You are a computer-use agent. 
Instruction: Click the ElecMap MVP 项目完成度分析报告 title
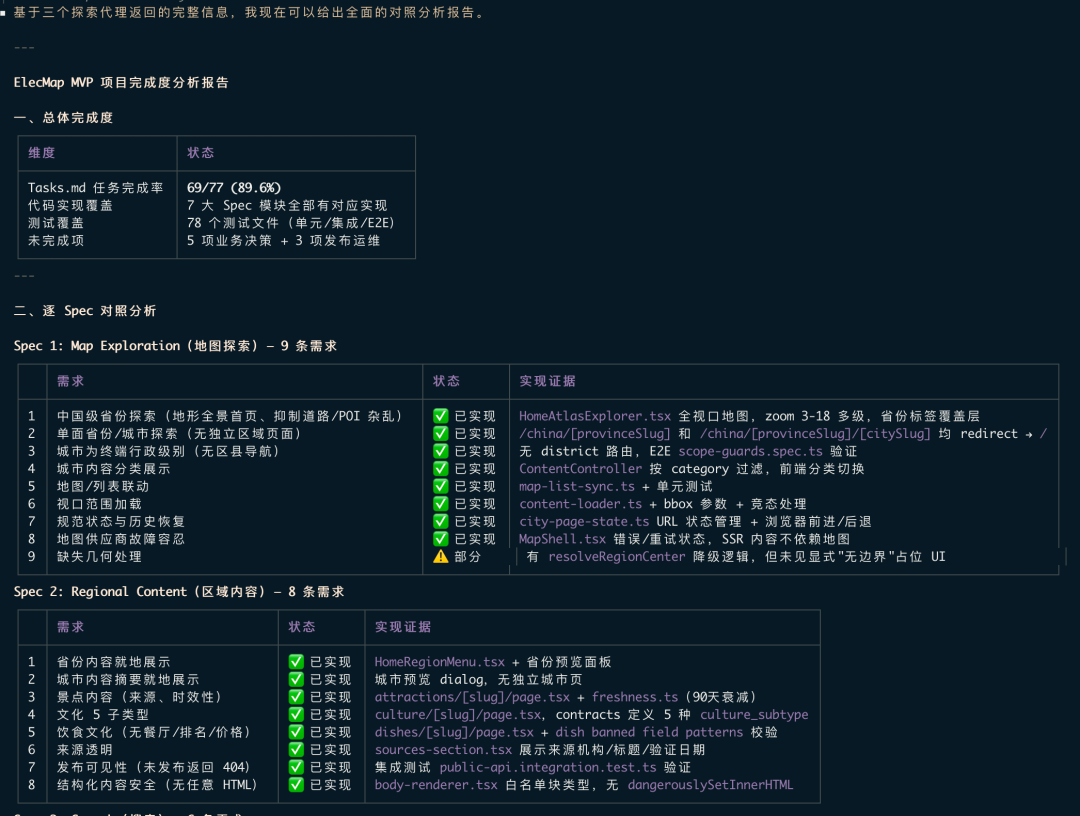click(121, 83)
